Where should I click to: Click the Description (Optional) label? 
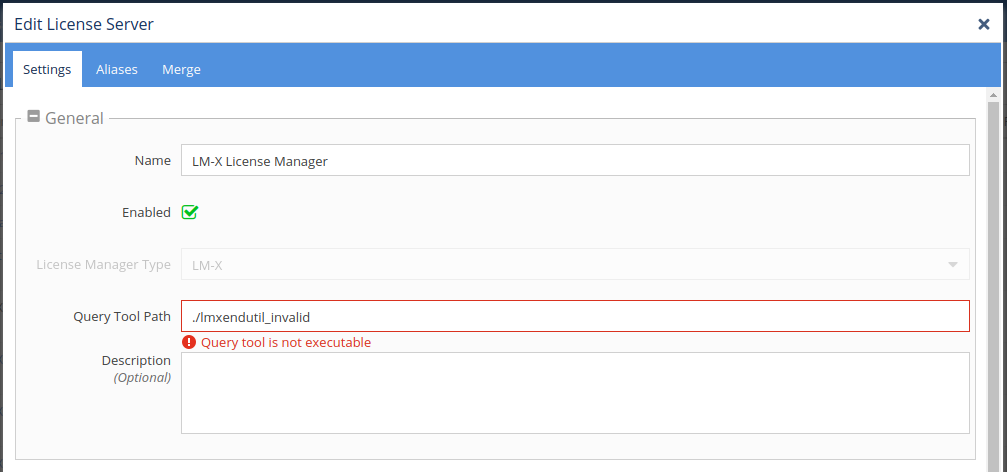tap(136, 368)
